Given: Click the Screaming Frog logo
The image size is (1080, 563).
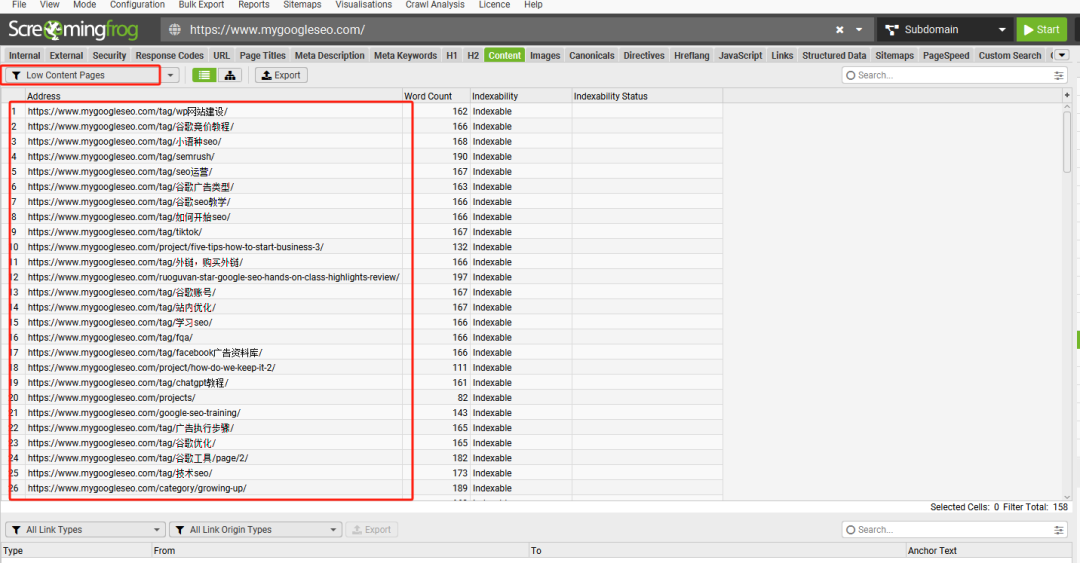Looking at the screenshot, I should click(x=73, y=30).
